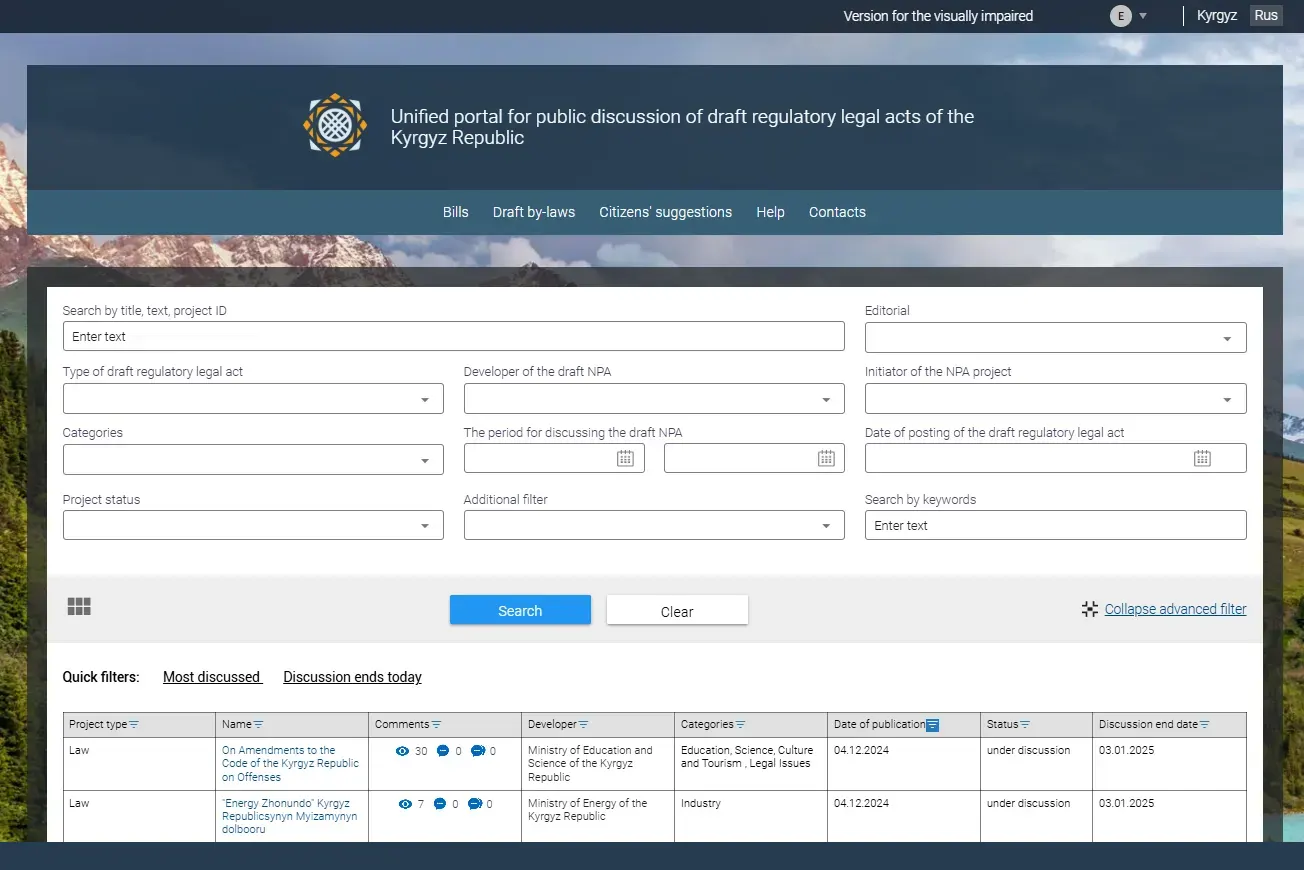The width and height of the screenshot is (1304, 870).
Task: Click Name column filter icon
Action: [258, 724]
